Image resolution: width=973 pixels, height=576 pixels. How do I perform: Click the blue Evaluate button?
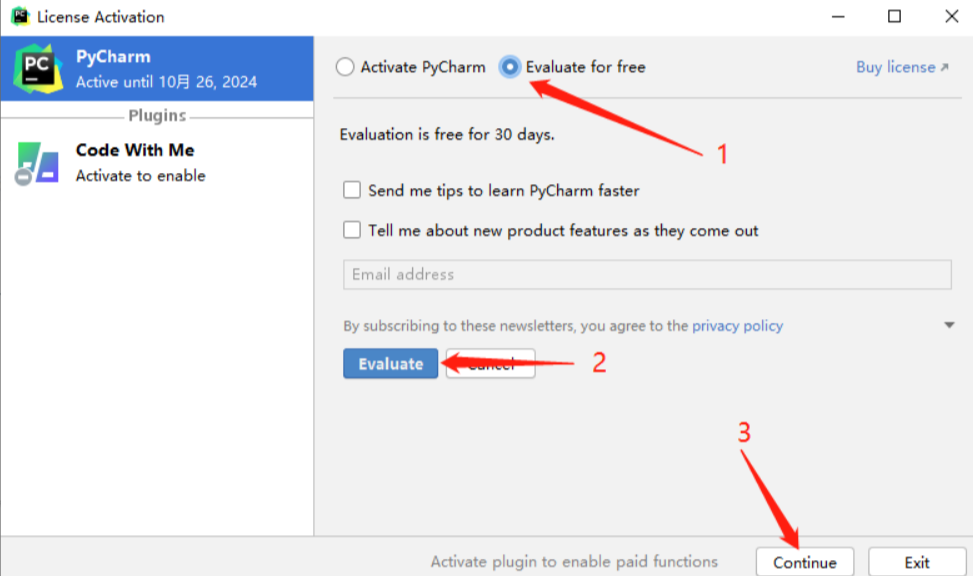pos(390,364)
